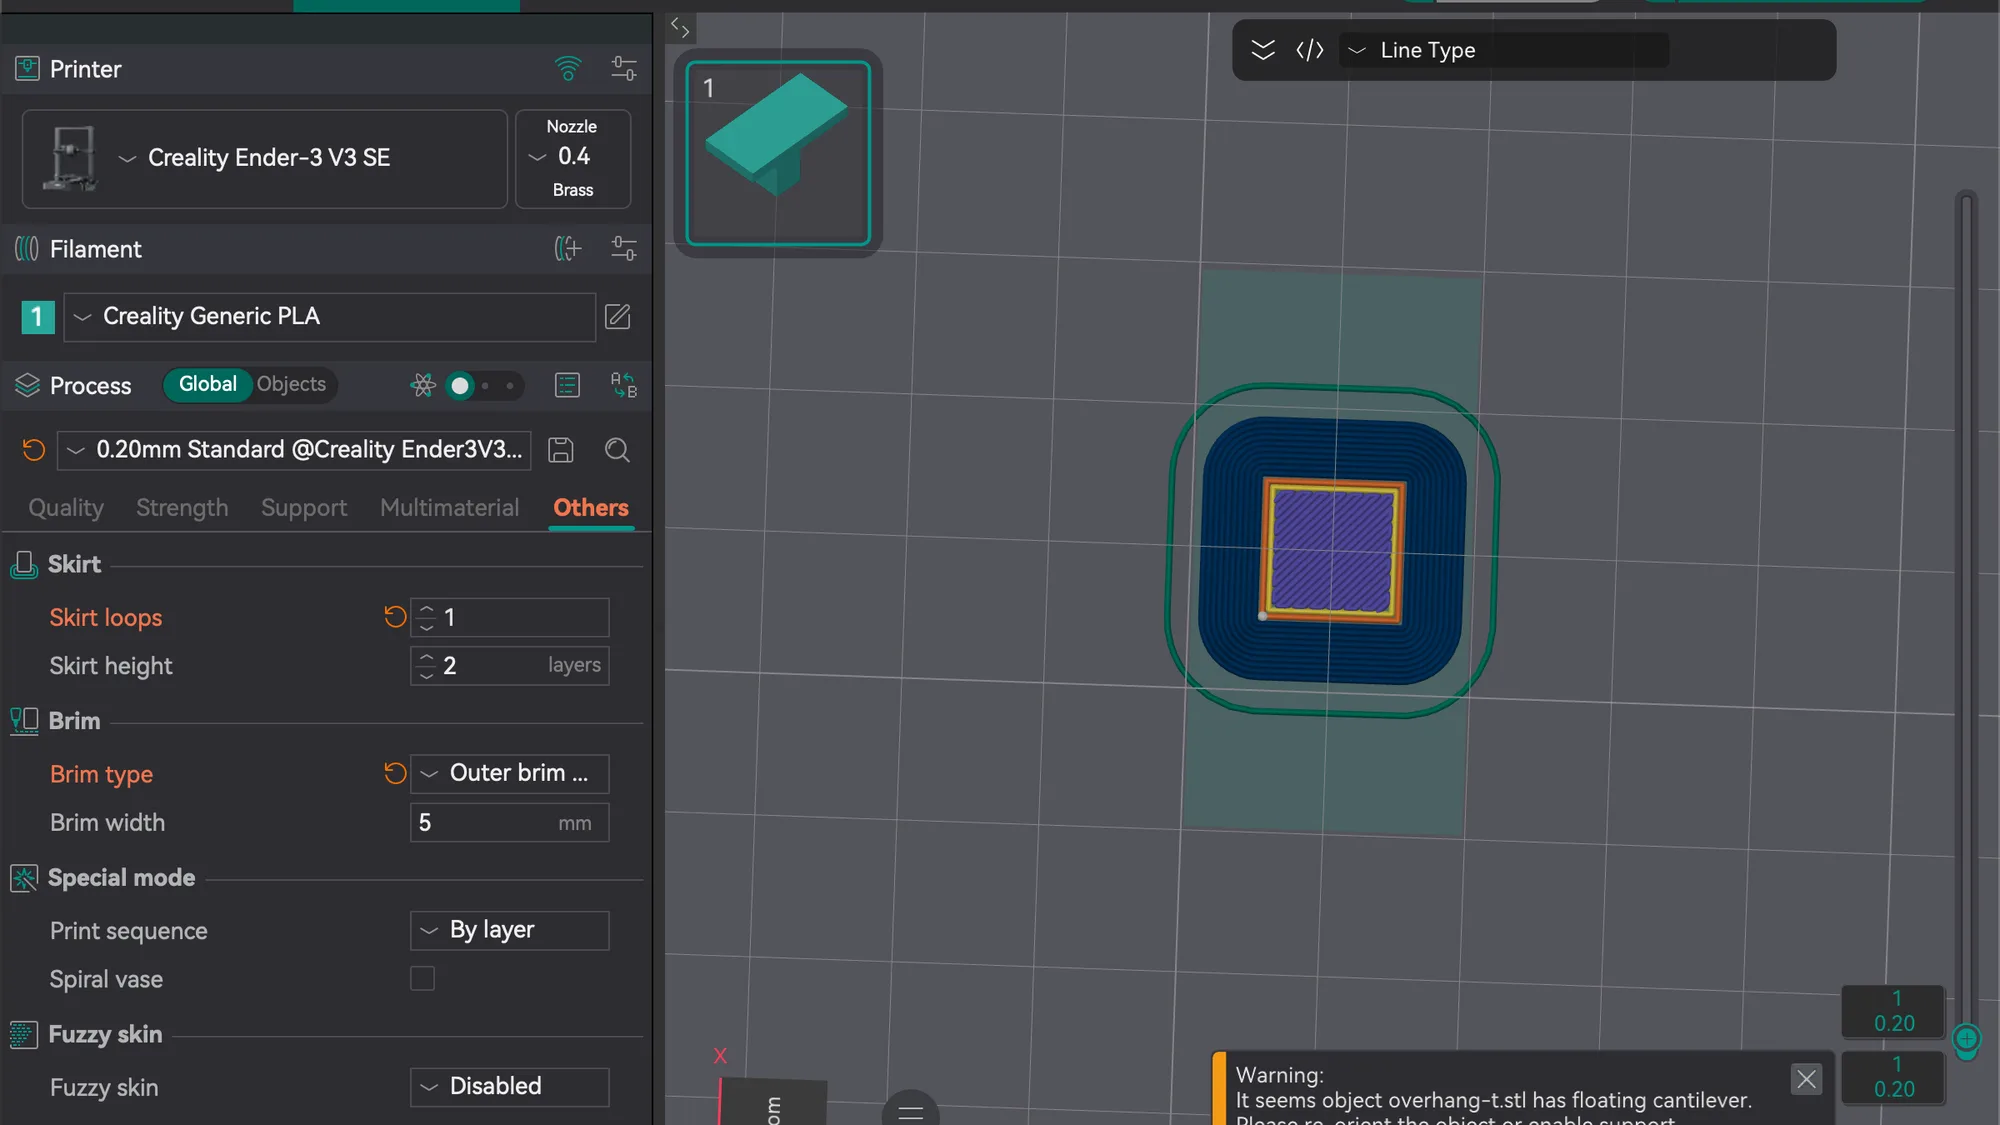2000x1125 pixels.
Task: Click the Brim width input field
Action: 509,823
